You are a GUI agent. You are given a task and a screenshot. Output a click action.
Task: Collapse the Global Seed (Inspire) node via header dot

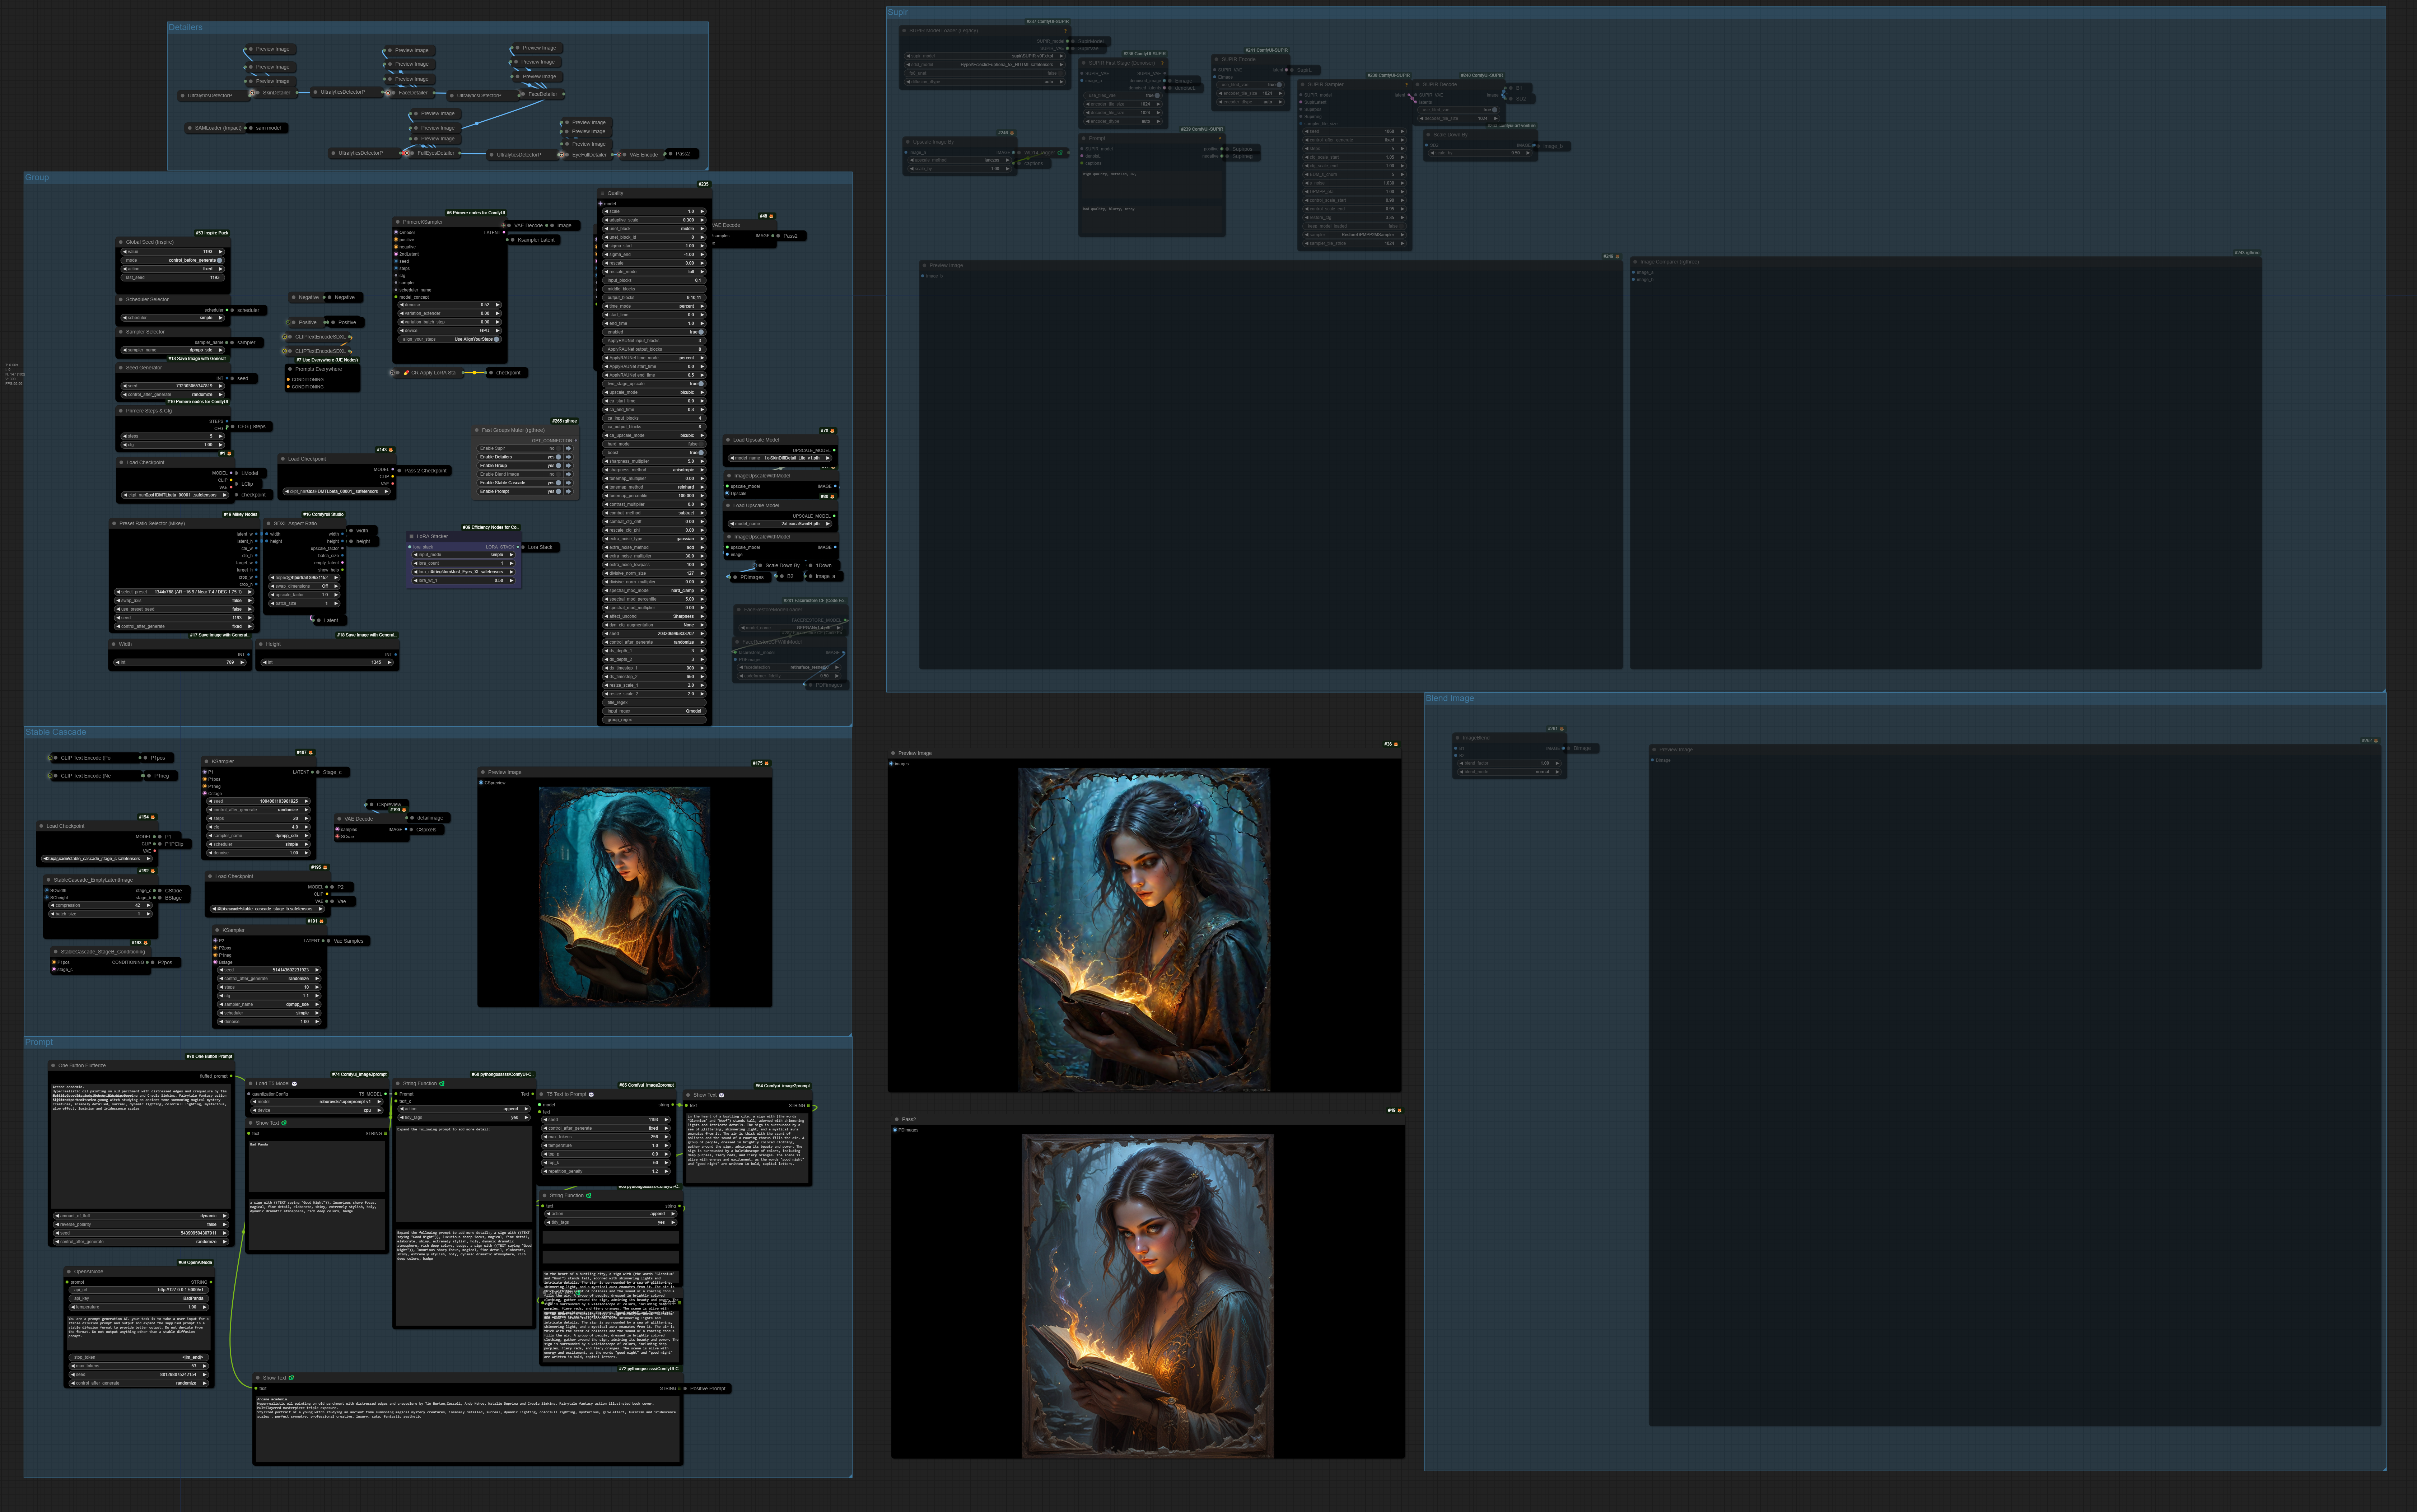pos(121,242)
